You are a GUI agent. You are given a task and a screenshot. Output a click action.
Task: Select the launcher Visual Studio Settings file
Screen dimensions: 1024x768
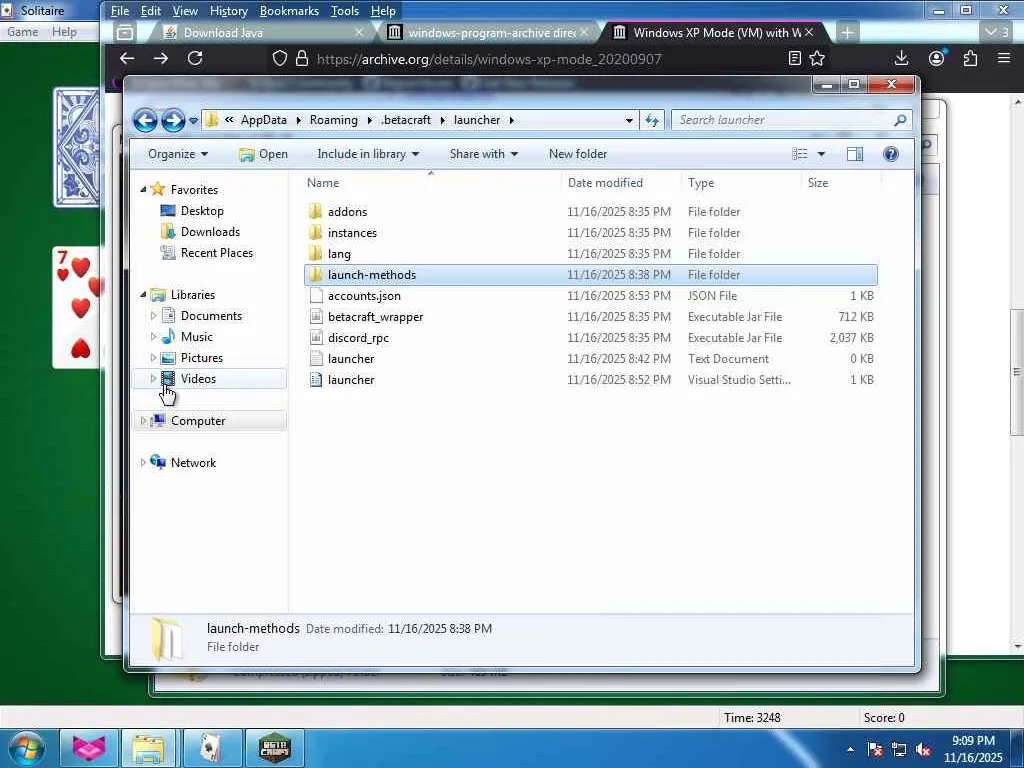tap(590, 379)
